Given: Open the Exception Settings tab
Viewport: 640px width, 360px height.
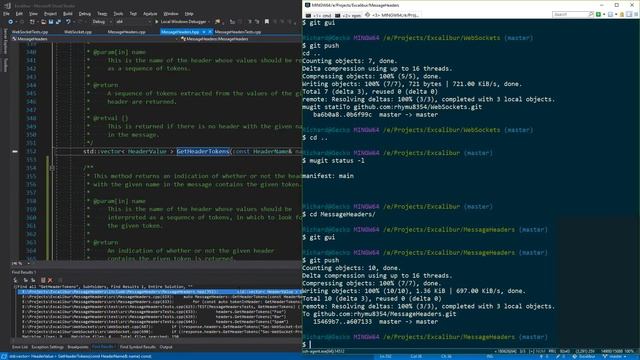Looking at the screenshot, I should coord(48,347).
